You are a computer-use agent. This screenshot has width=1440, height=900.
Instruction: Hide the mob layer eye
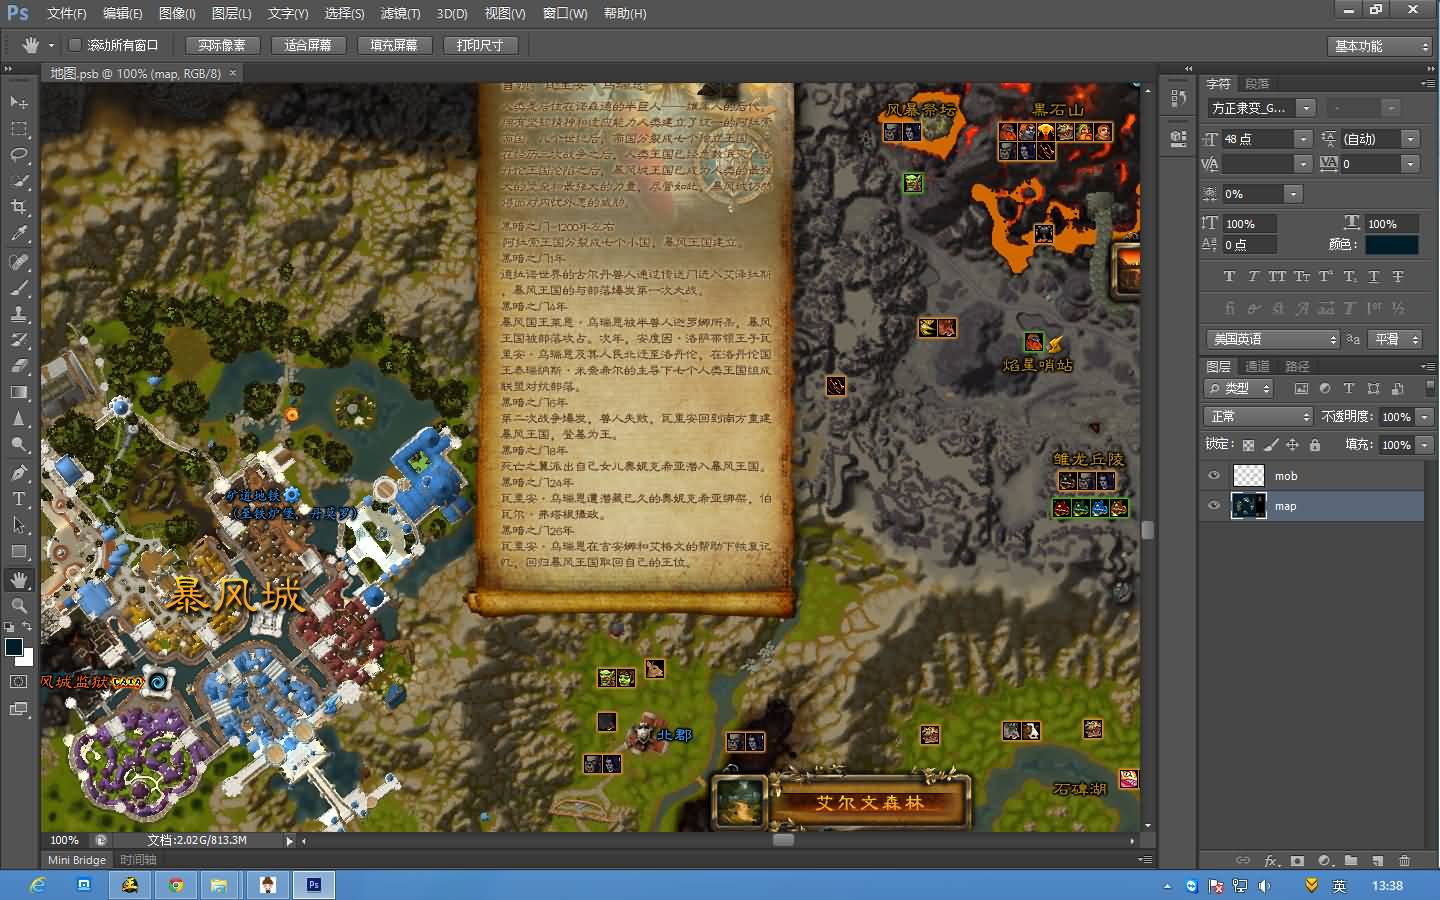[1214, 476]
